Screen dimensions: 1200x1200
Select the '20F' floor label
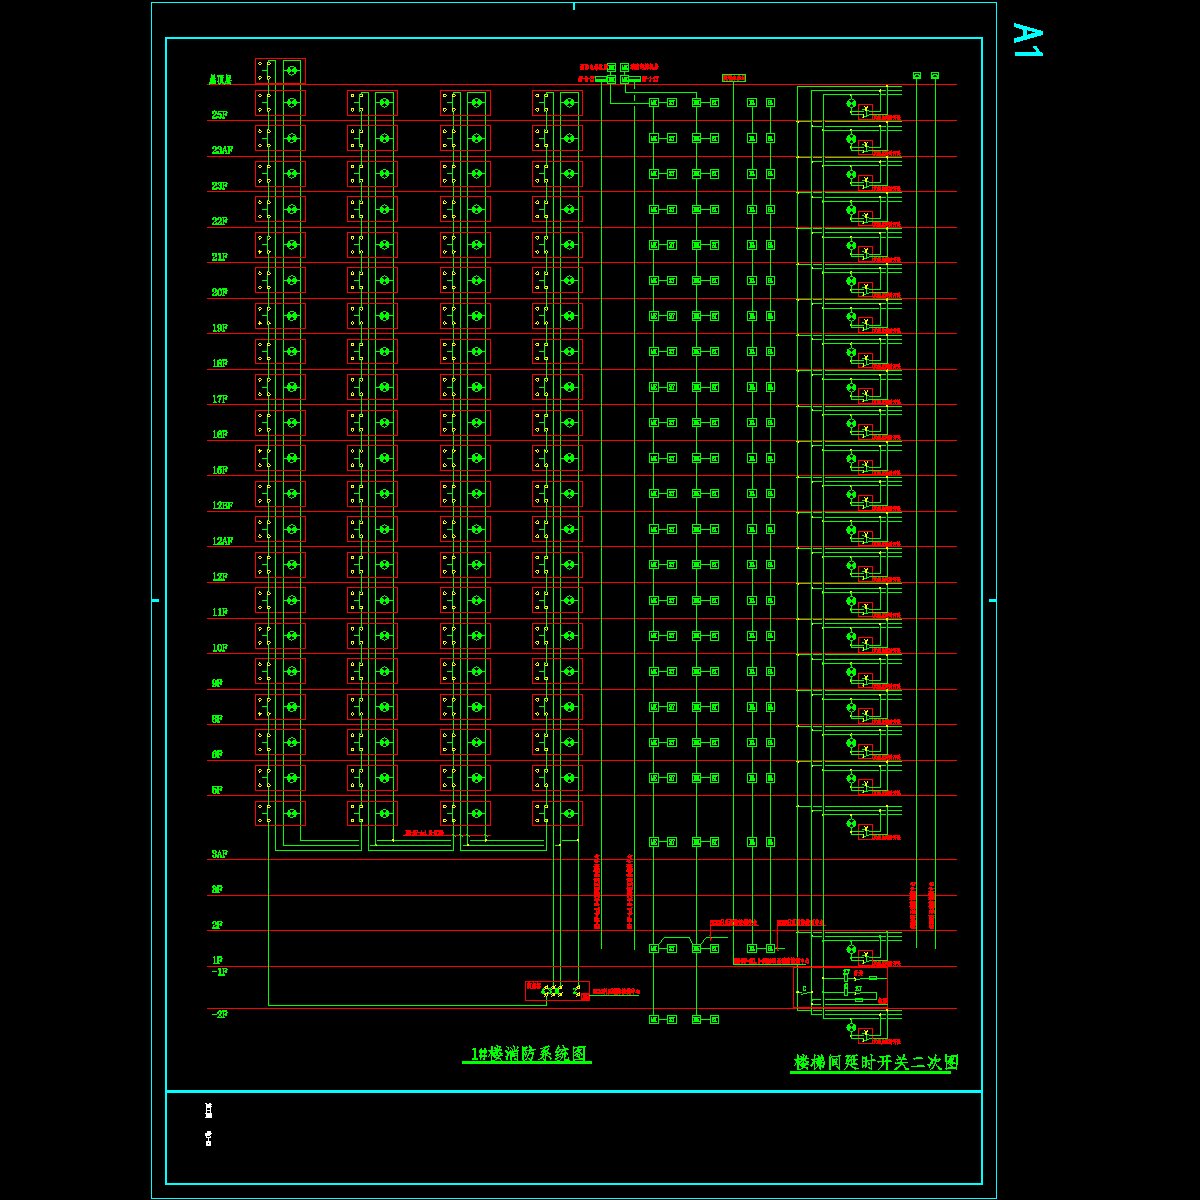pyautogui.click(x=219, y=292)
